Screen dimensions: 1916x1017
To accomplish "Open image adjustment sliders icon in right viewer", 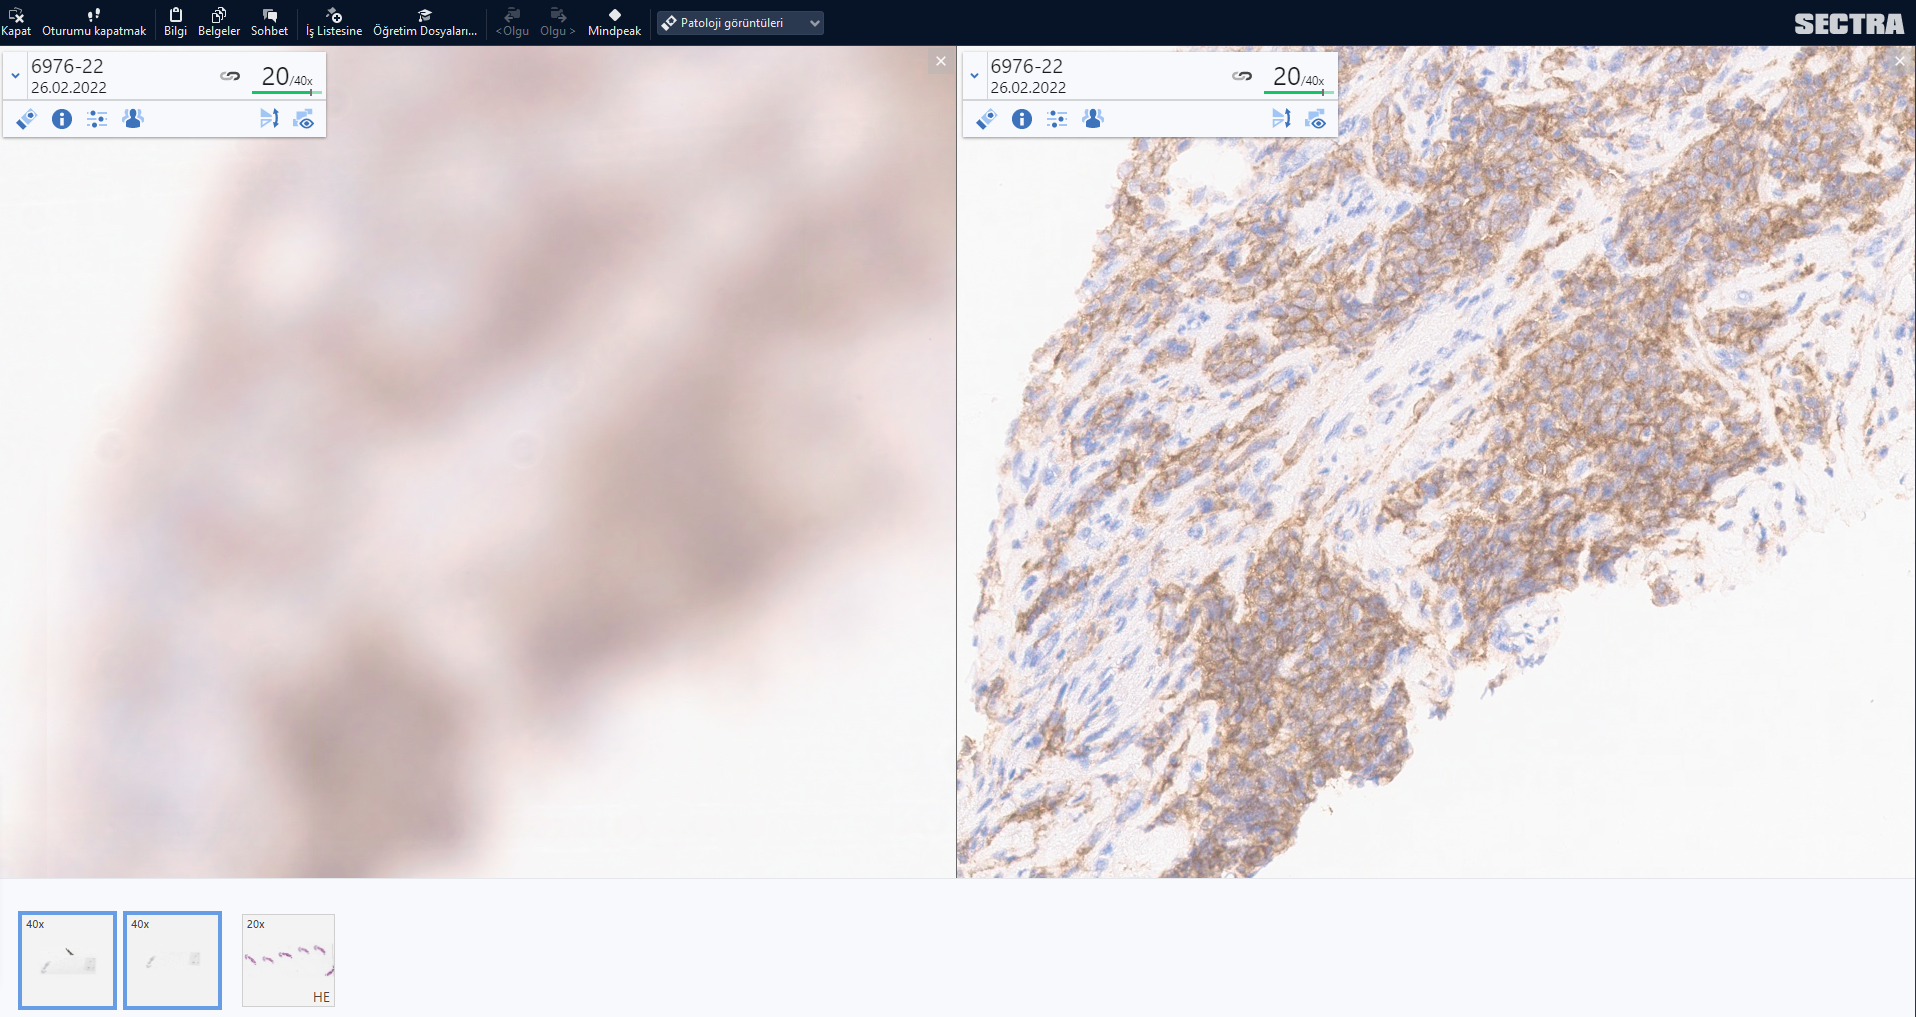I will point(1057,119).
